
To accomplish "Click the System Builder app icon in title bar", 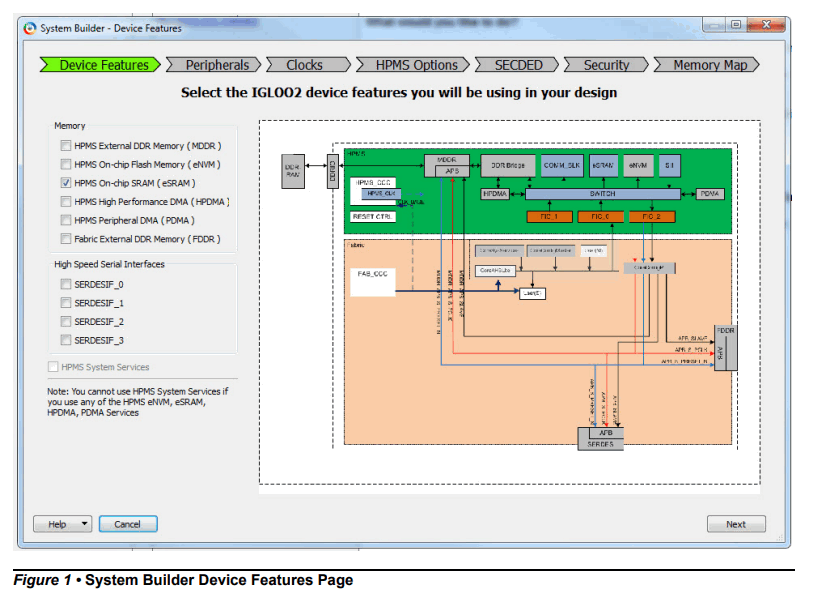I will click(30, 28).
